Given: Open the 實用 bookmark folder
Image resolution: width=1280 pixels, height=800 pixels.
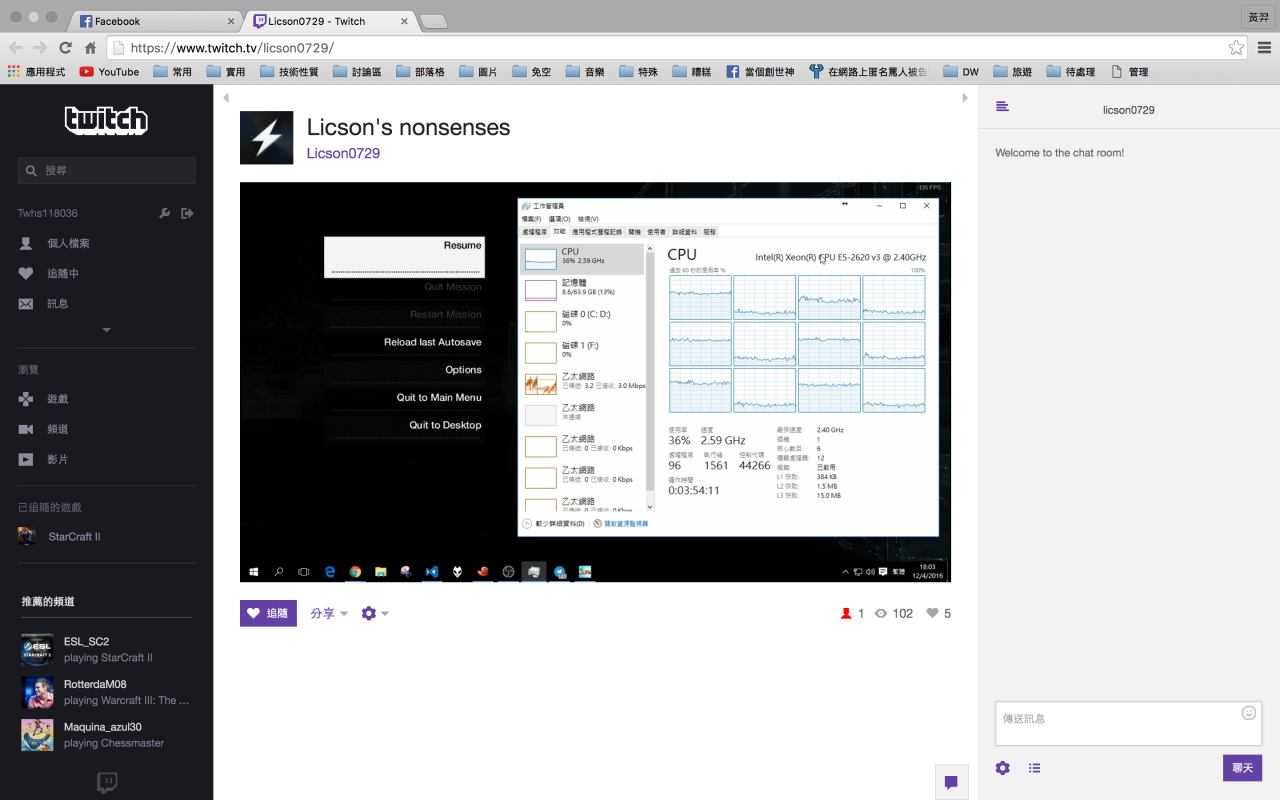Looking at the screenshot, I should coord(225,72).
